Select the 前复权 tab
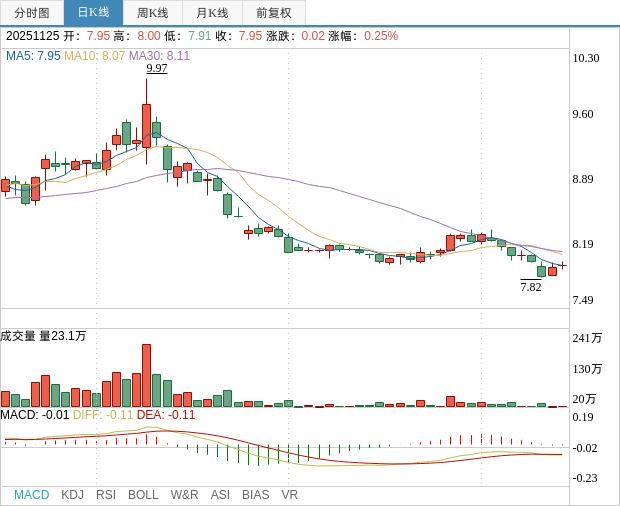620x506 pixels. pyautogui.click(x=274, y=13)
